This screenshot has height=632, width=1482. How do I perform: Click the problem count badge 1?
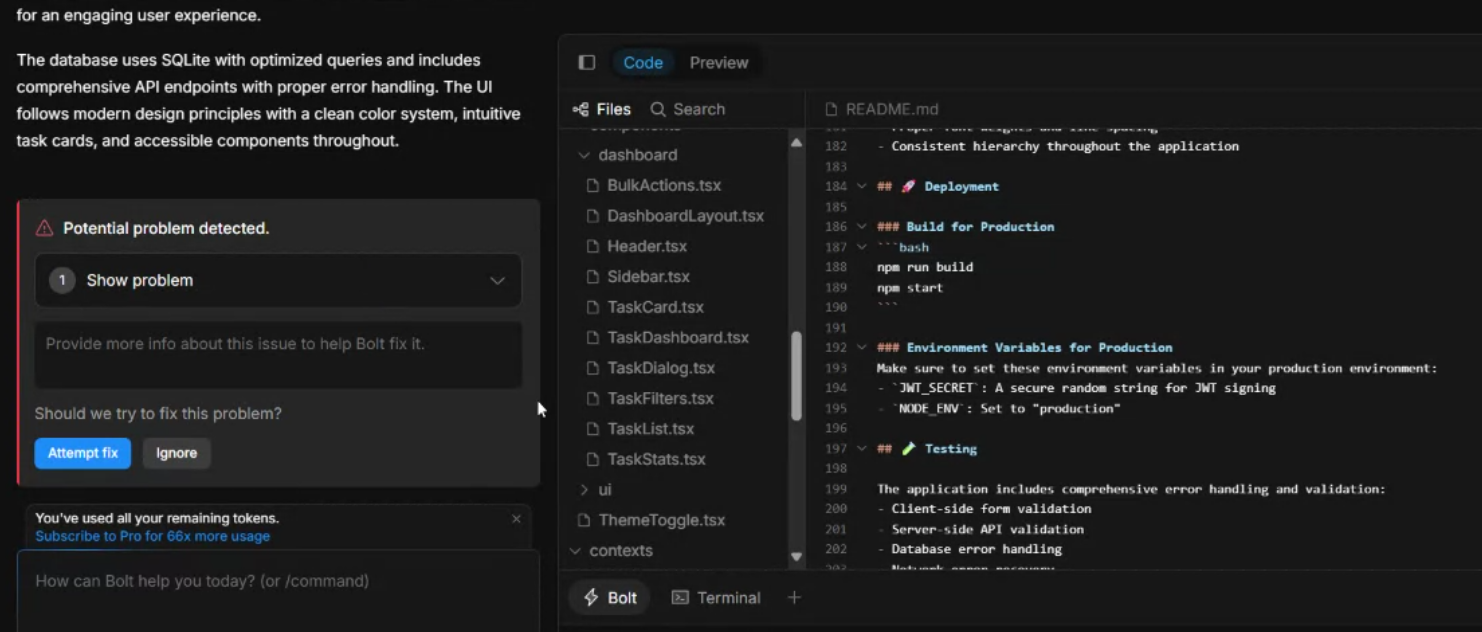62,280
